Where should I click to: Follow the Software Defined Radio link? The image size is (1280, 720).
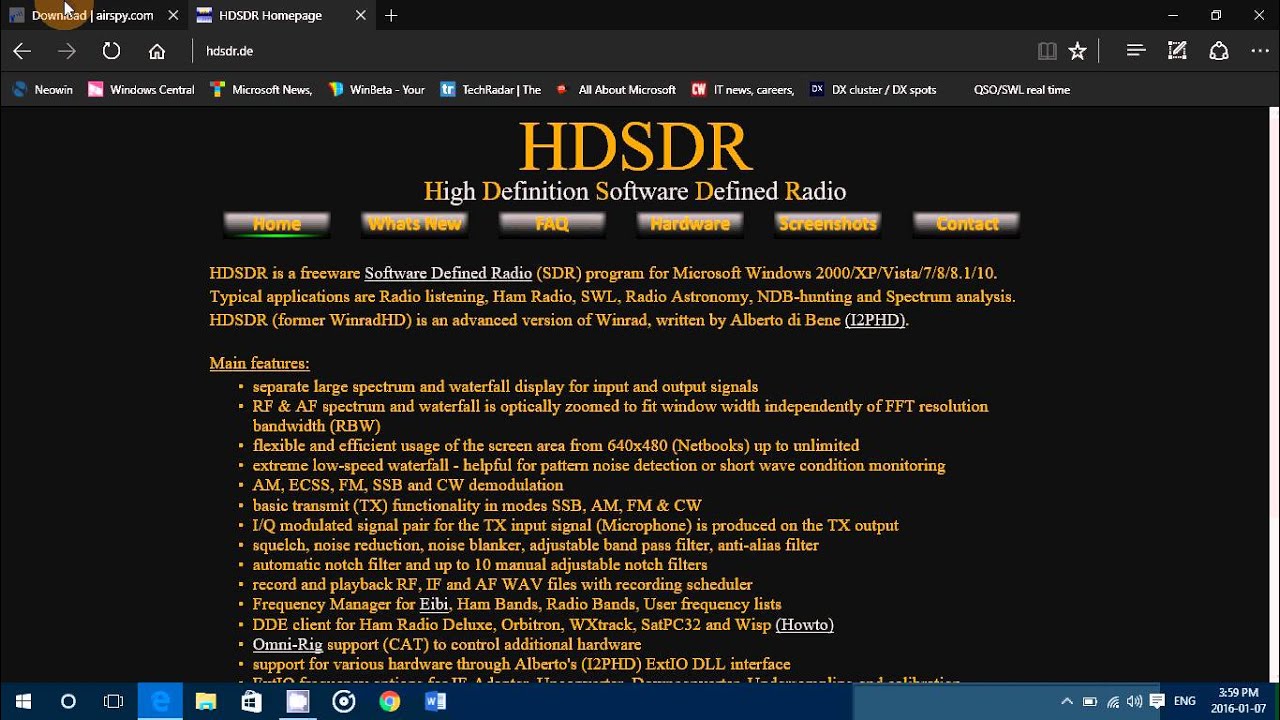[448, 273]
